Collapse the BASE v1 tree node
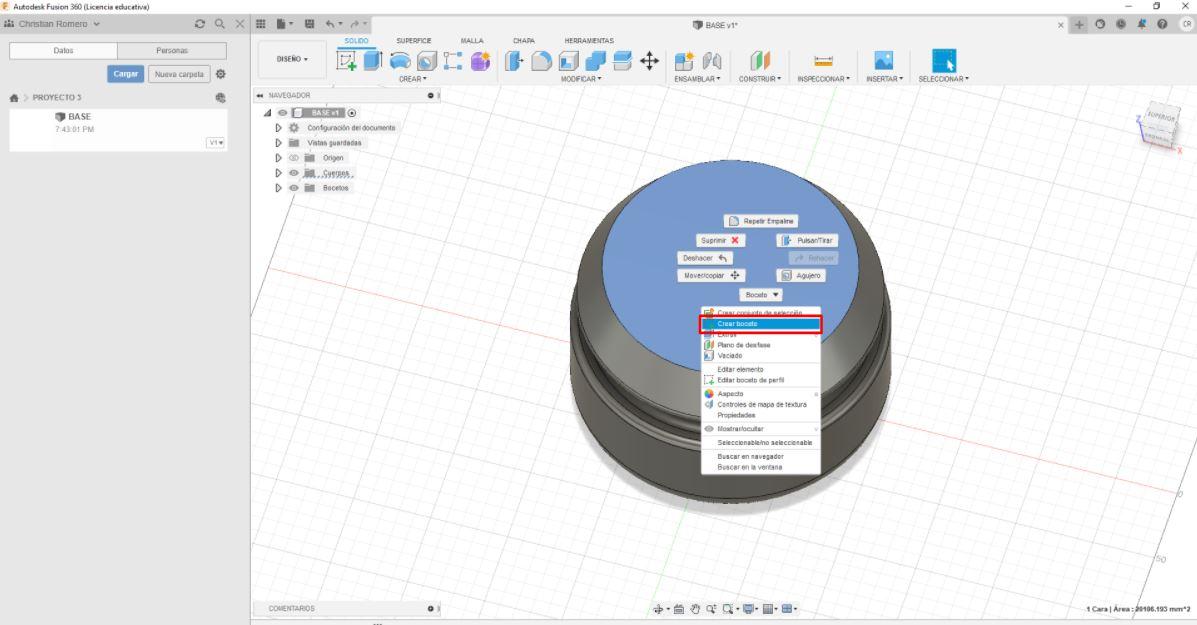Image resolution: width=1197 pixels, height=625 pixels. click(267, 113)
